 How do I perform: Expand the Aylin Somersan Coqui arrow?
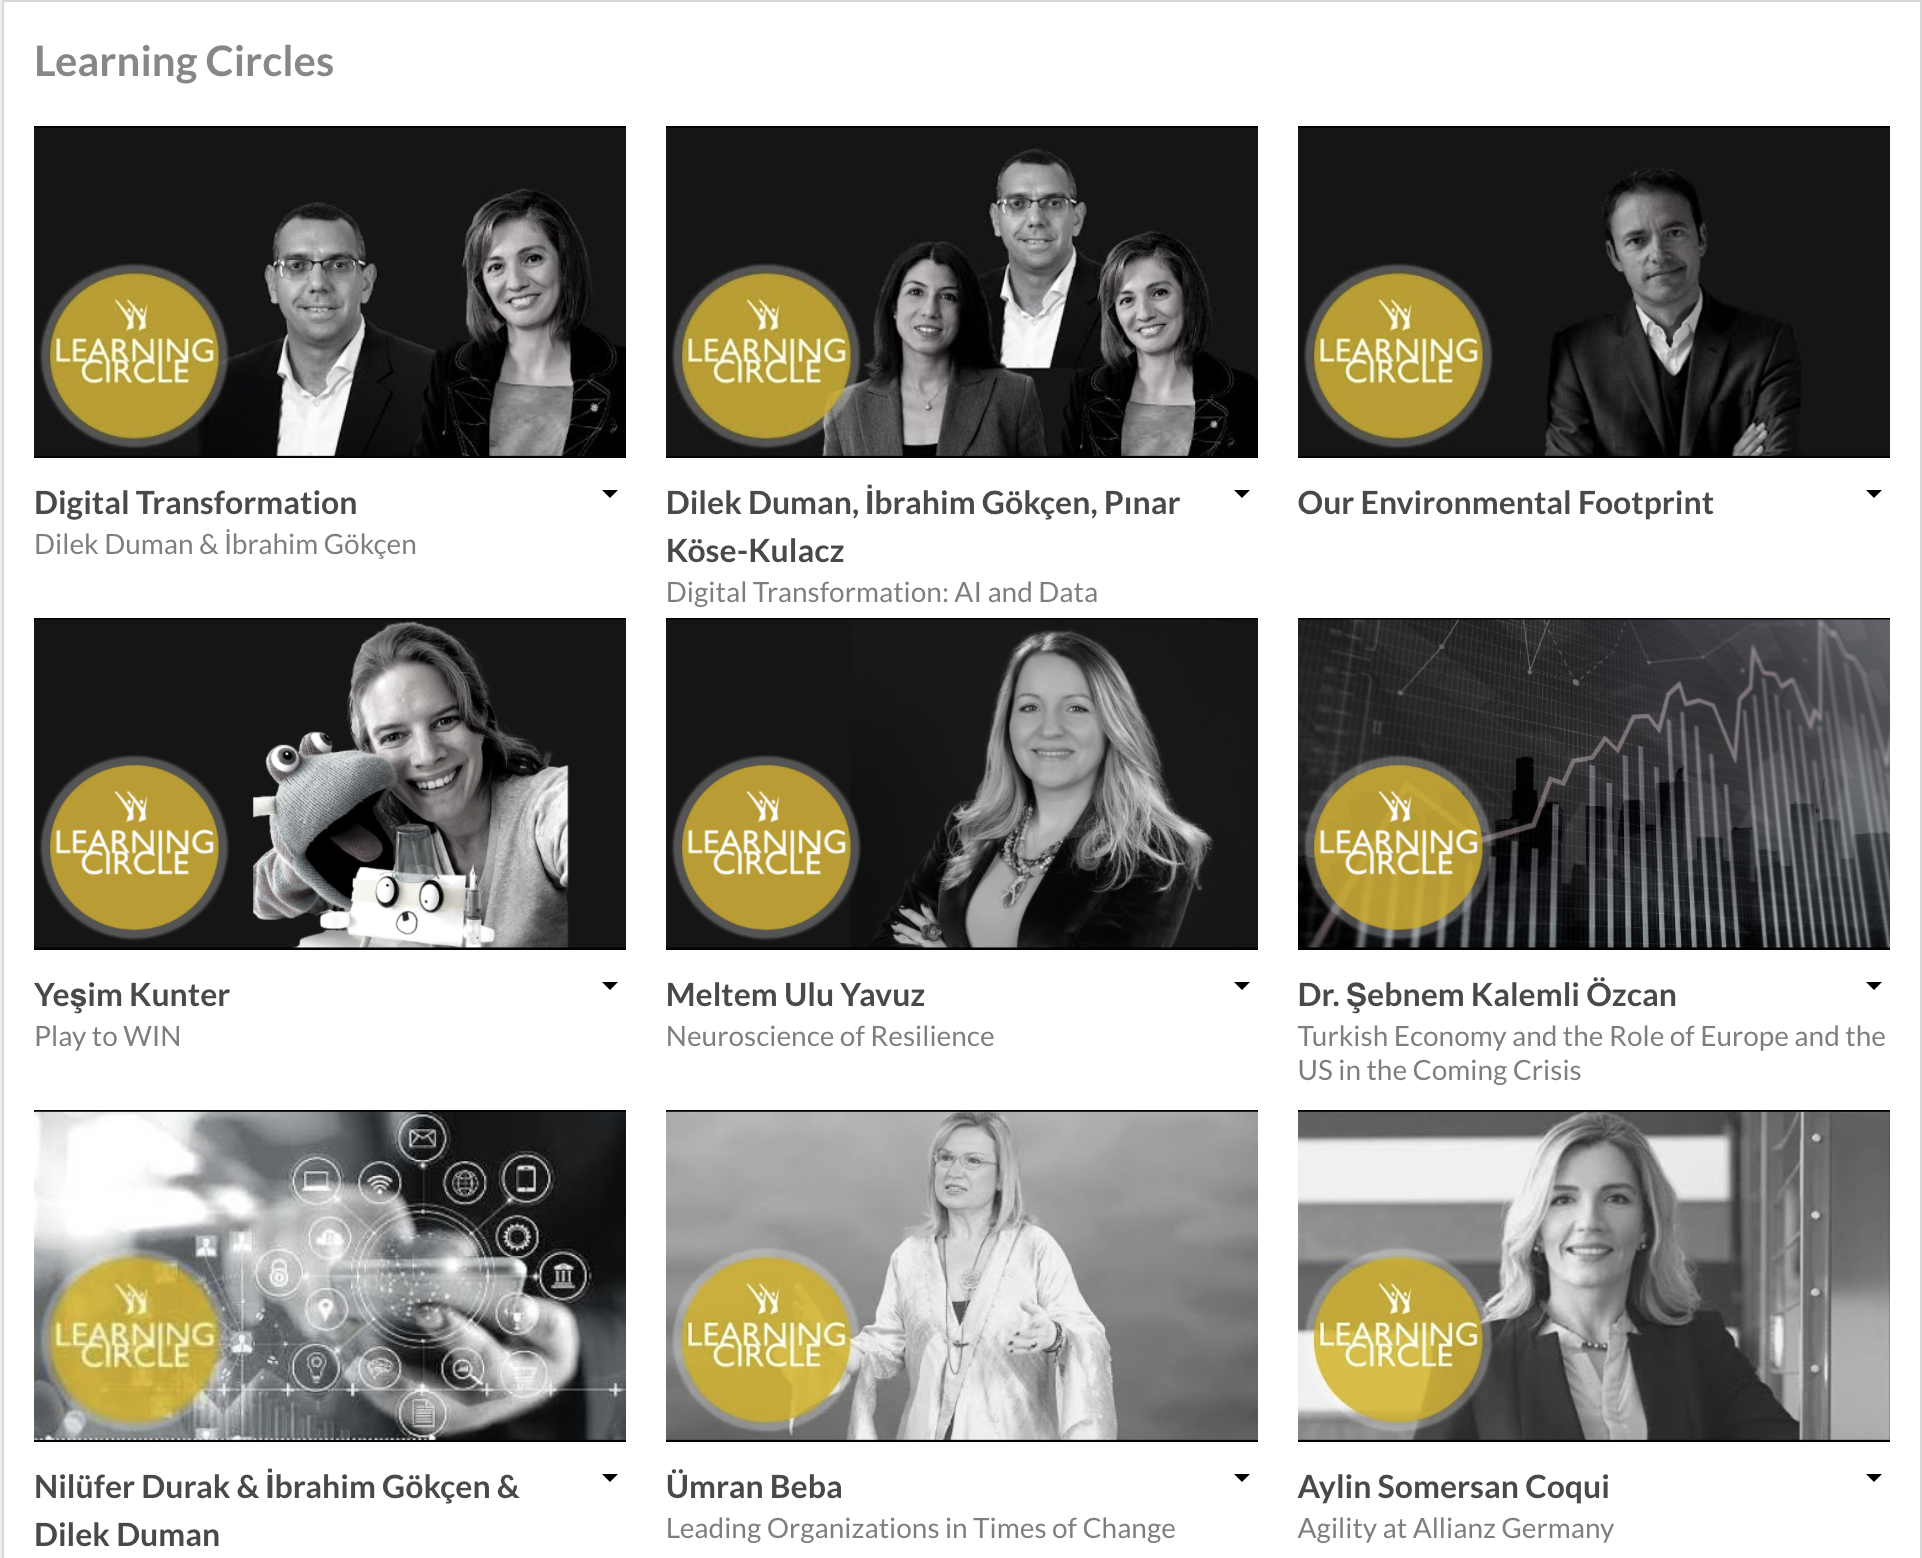click(x=1874, y=1478)
